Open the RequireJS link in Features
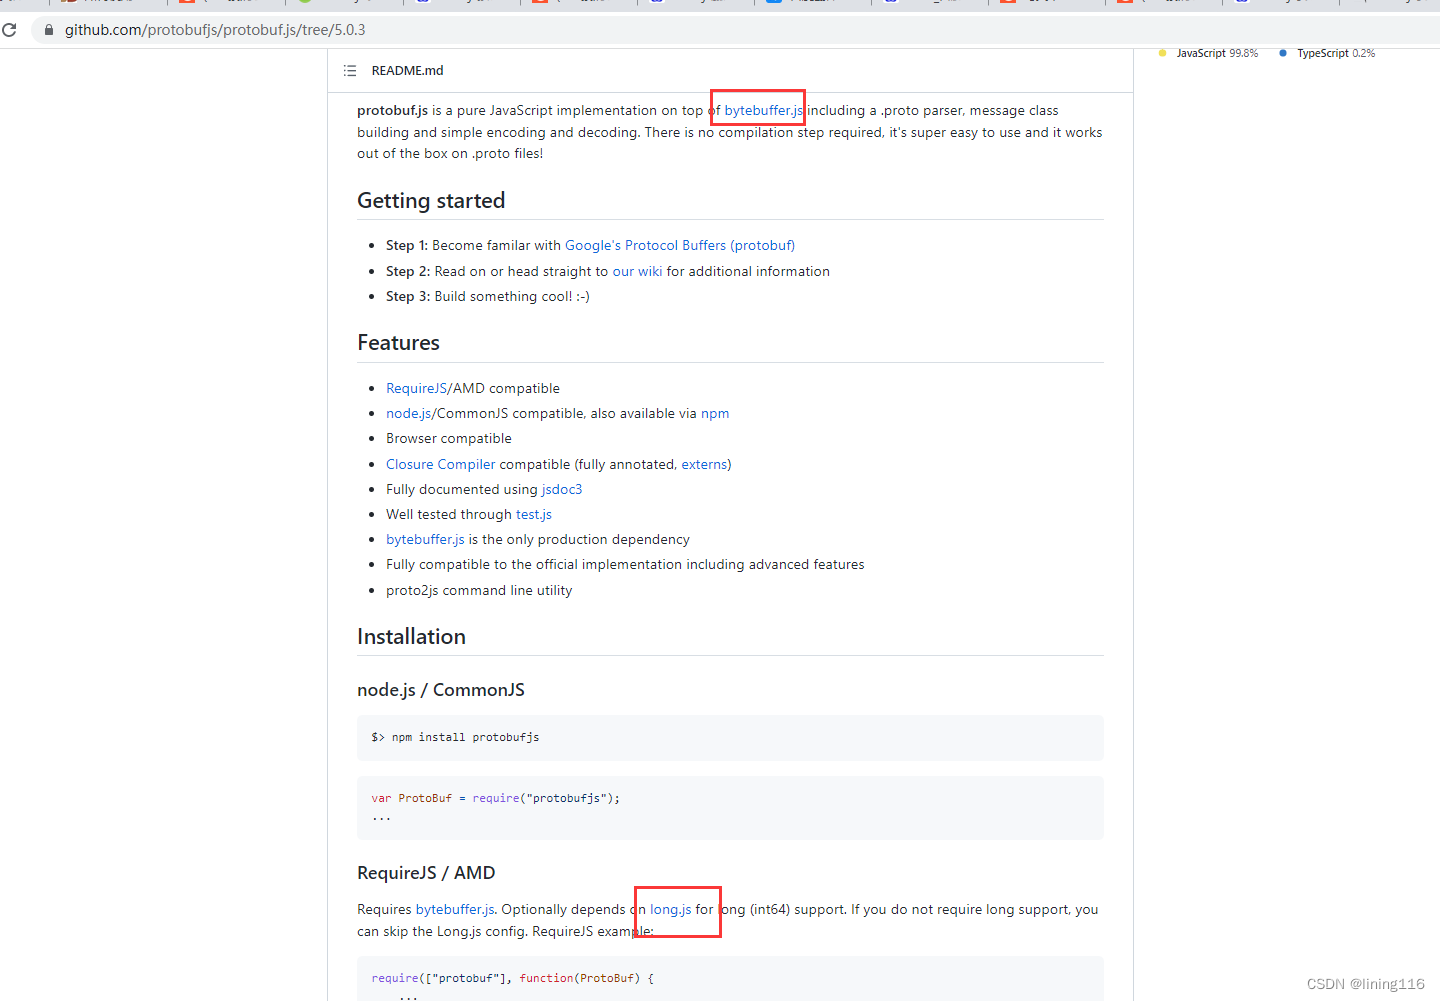 [417, 389]
